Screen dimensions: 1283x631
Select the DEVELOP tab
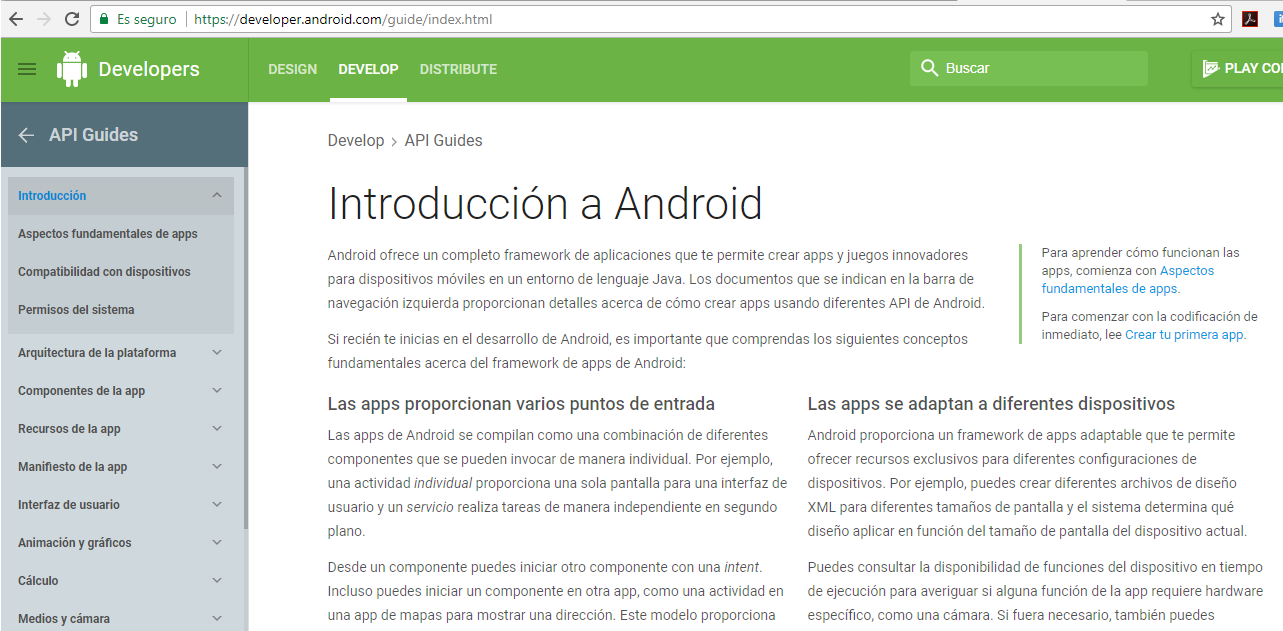[368, 69]
